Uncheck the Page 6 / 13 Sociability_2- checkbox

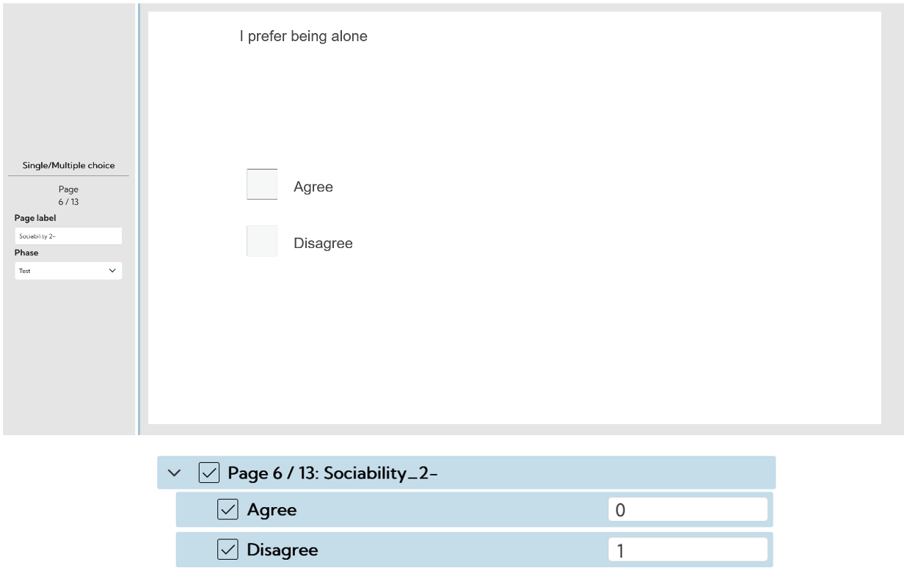click(x=209, y=473)
